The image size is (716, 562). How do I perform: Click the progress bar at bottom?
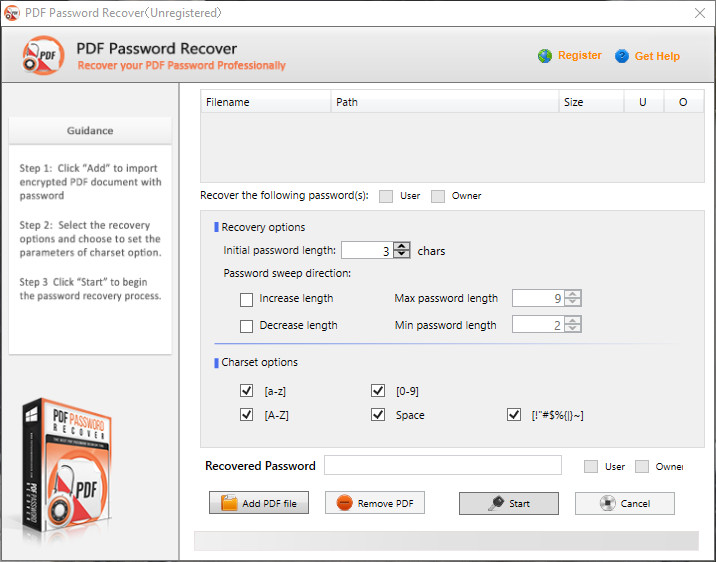click(x=446, y=541)
